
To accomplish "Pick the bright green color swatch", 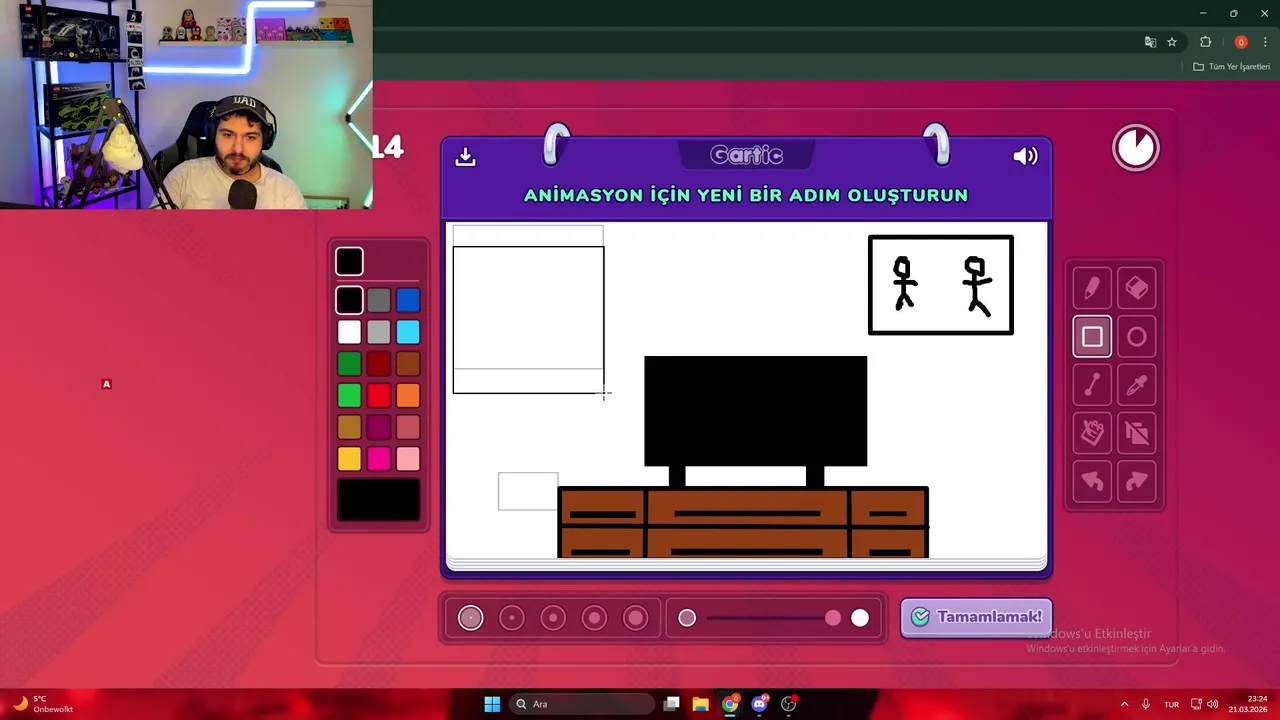I will coord(349,396).
